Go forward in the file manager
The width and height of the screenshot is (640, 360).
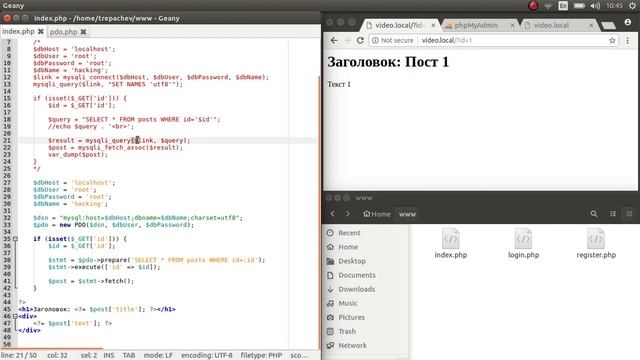[347, 214]
